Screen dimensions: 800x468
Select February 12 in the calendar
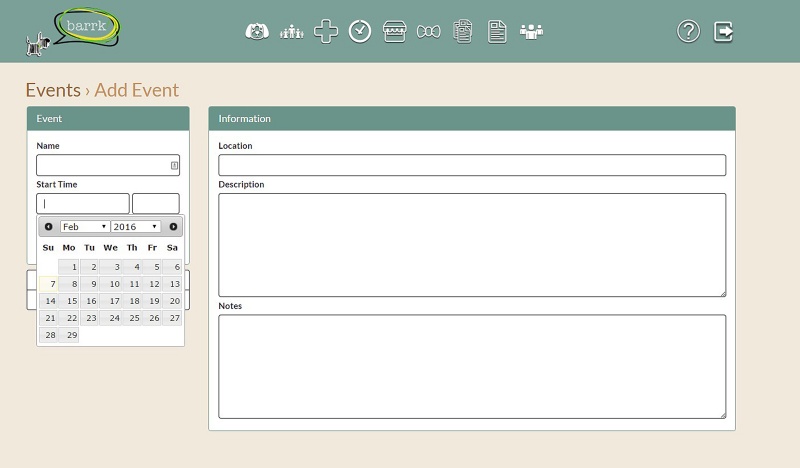[x=152, y=284]
